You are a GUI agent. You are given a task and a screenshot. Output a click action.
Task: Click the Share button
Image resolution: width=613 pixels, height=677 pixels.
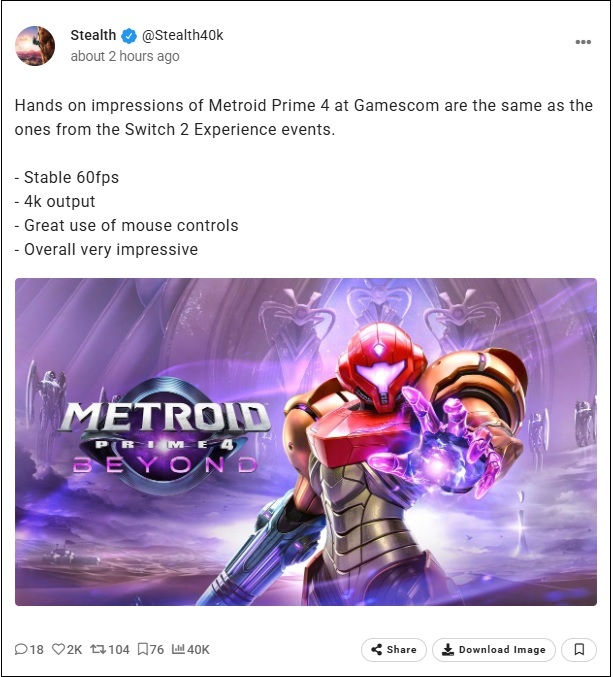[x=394, y=649]
